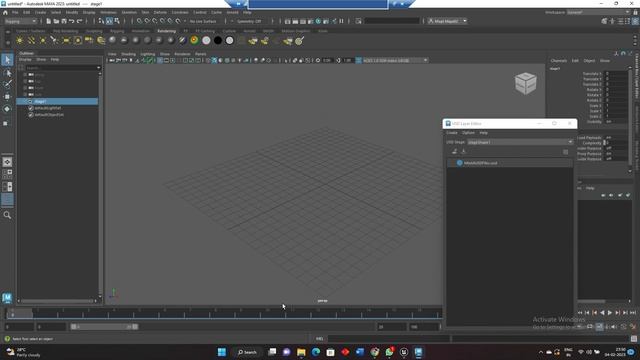Create a point light from shelf
Image resolution: width=640 pixels, height=360 pixels.
(42, 40)
